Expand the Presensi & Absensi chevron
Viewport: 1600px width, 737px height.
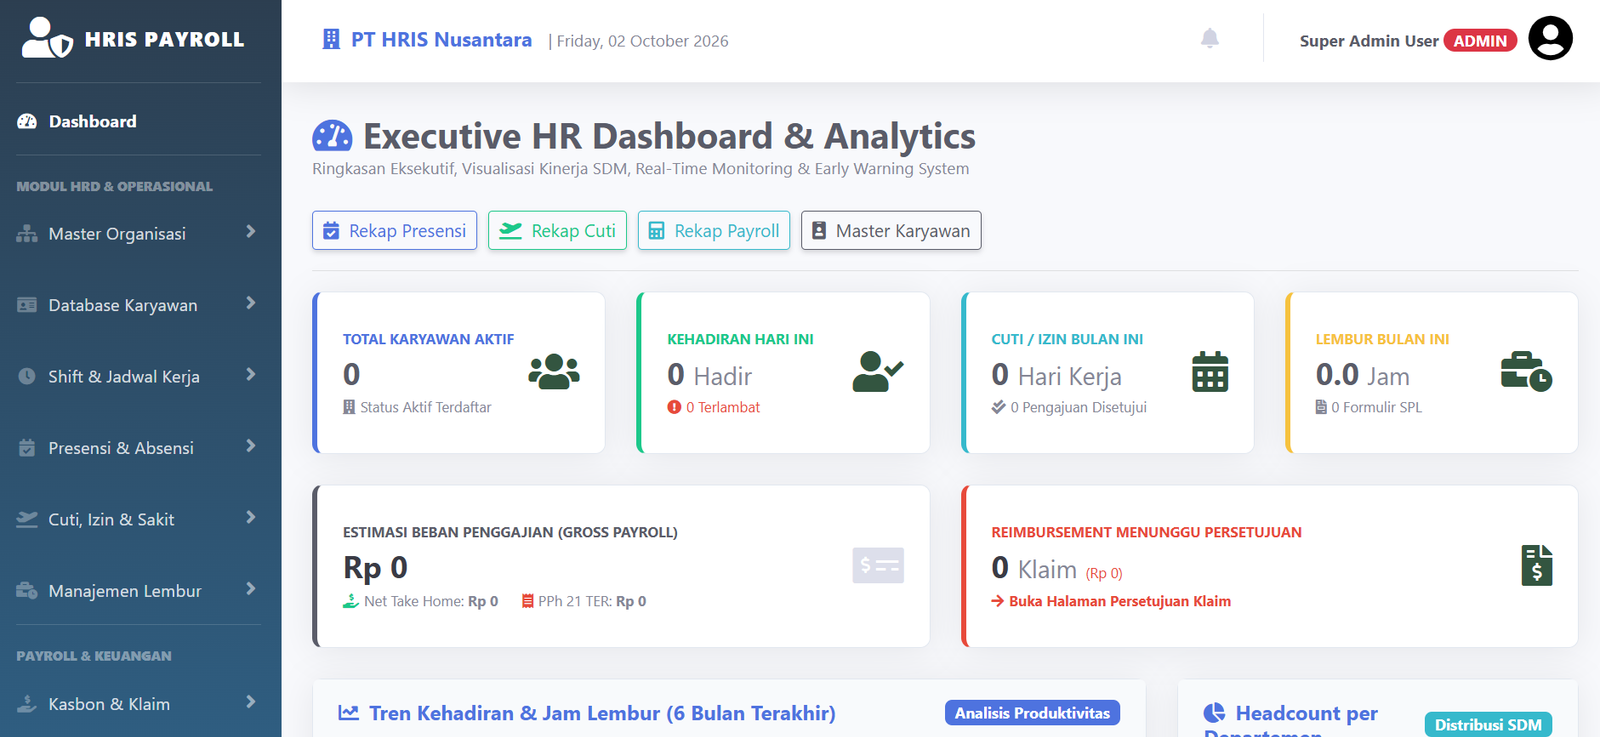coord(251,446)
